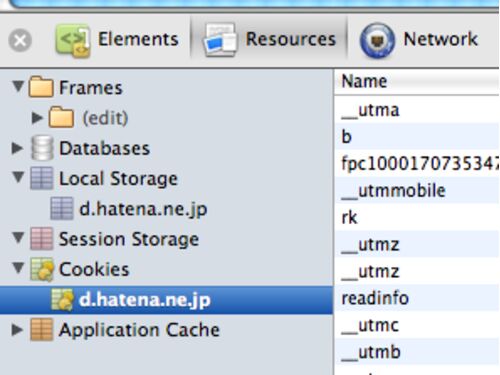Viewport: 500px width, 375px height.
Task: Expand the Application Cache node
Action: [17, 329]
